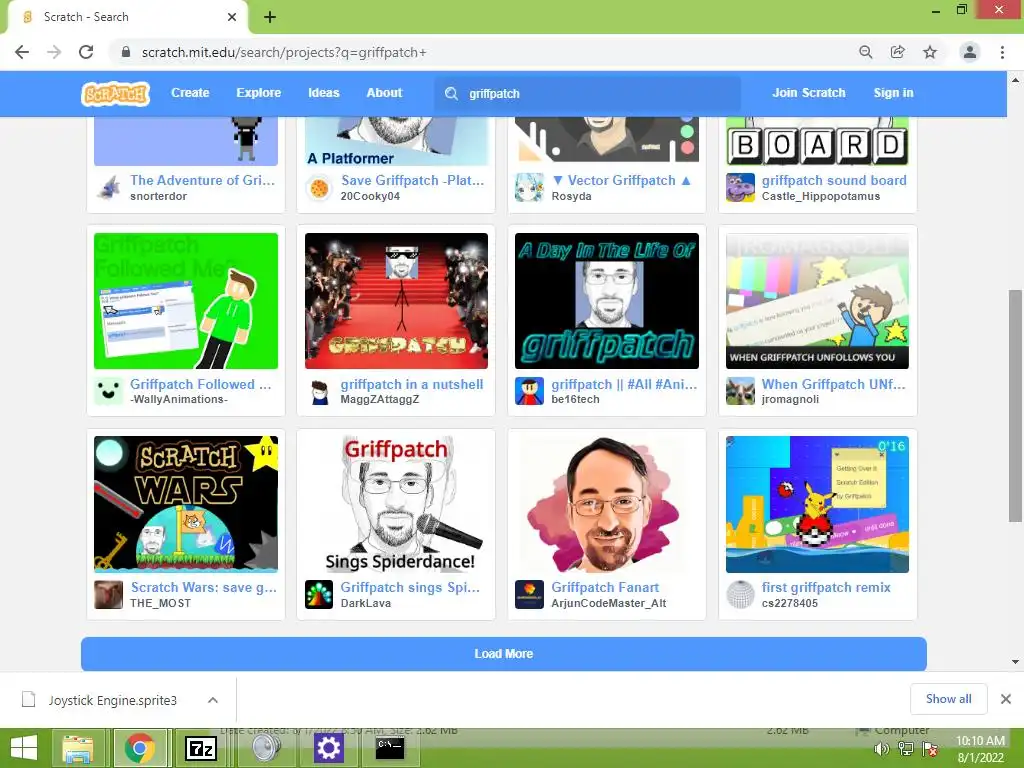This screenshot has width=1024, height=768.
Task: Go back using the browser back arrow
Action: tap(22, 52)
